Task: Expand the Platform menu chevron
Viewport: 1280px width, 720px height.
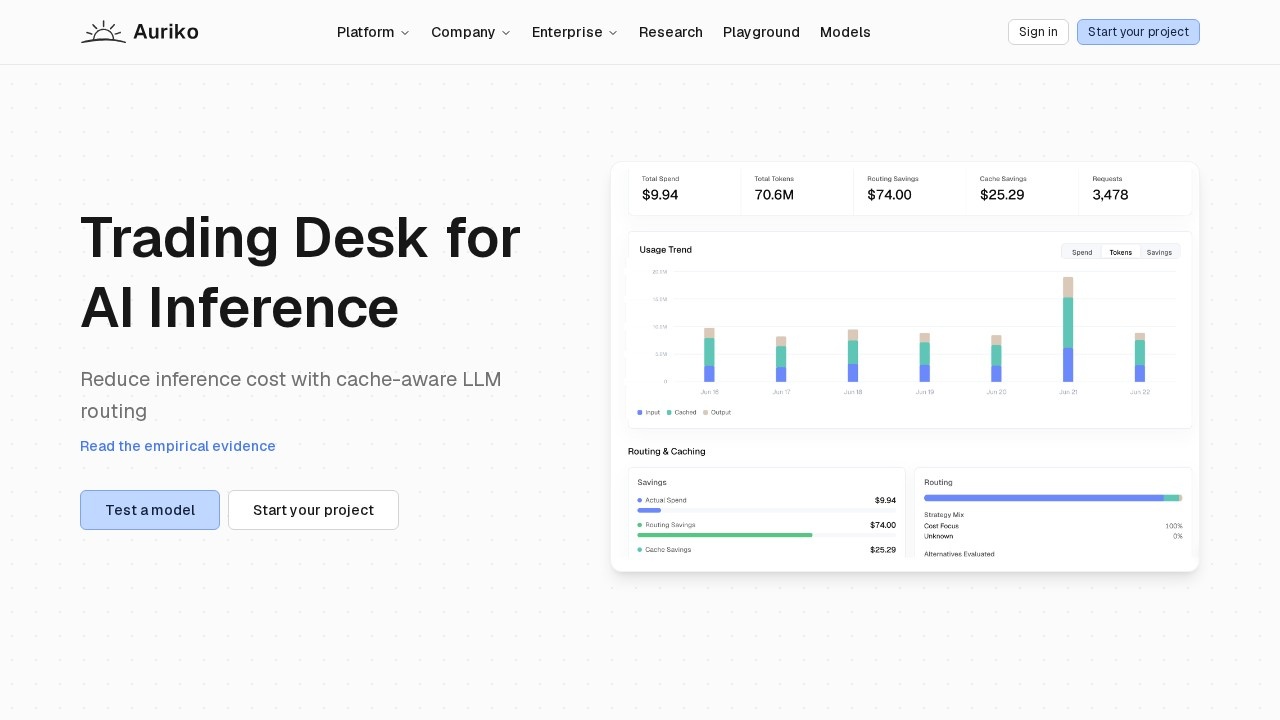Action: click(x=405, y=33)
